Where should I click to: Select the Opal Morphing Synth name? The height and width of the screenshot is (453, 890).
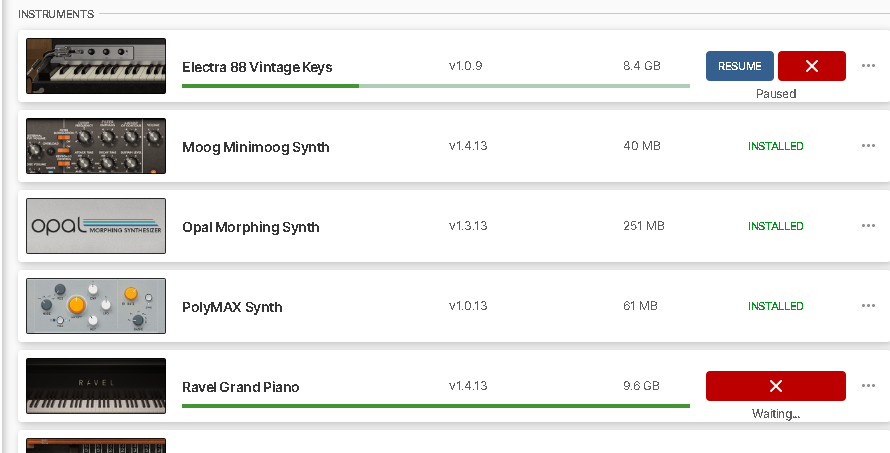point(250,227)
